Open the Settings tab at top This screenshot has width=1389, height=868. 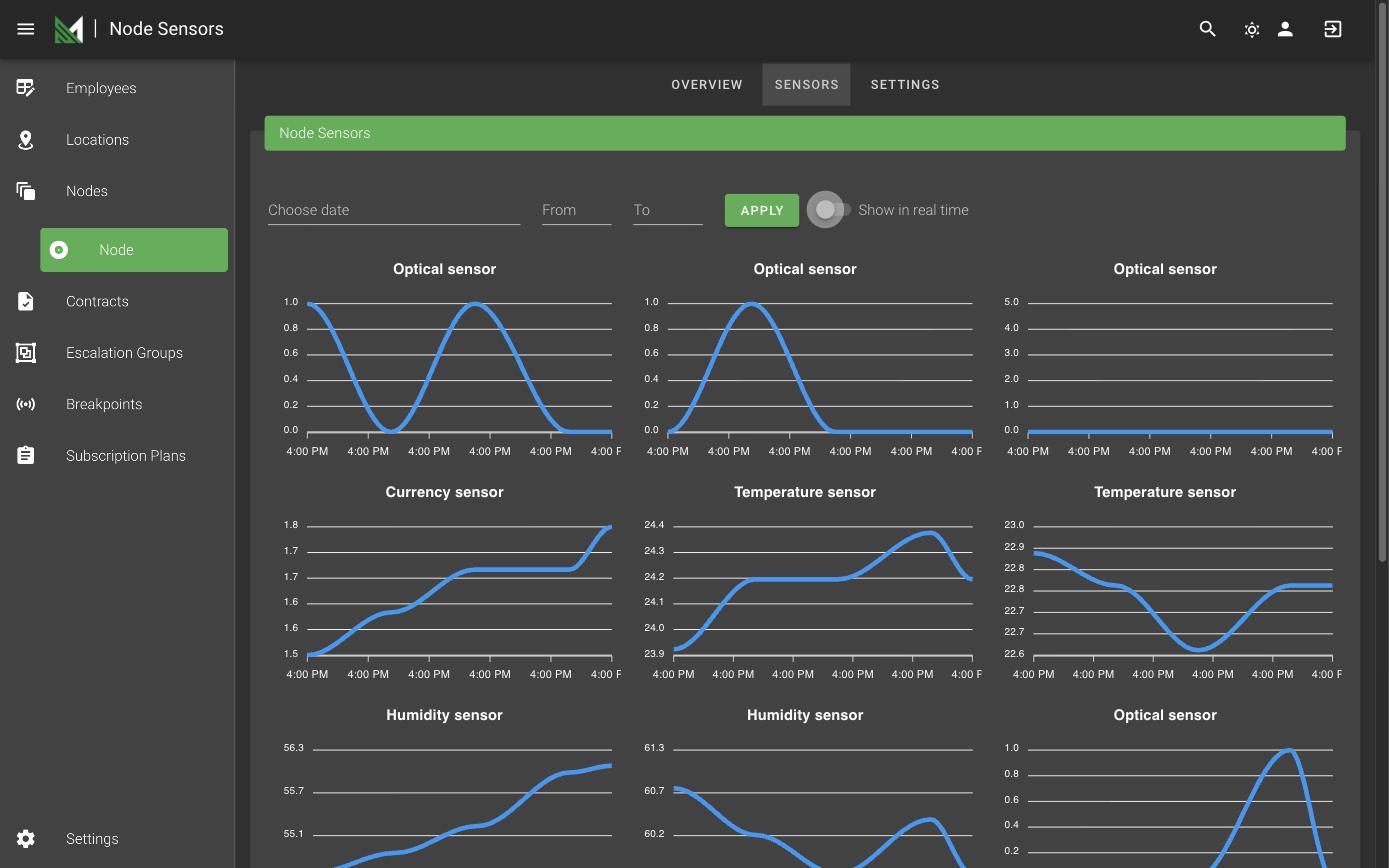905,85
